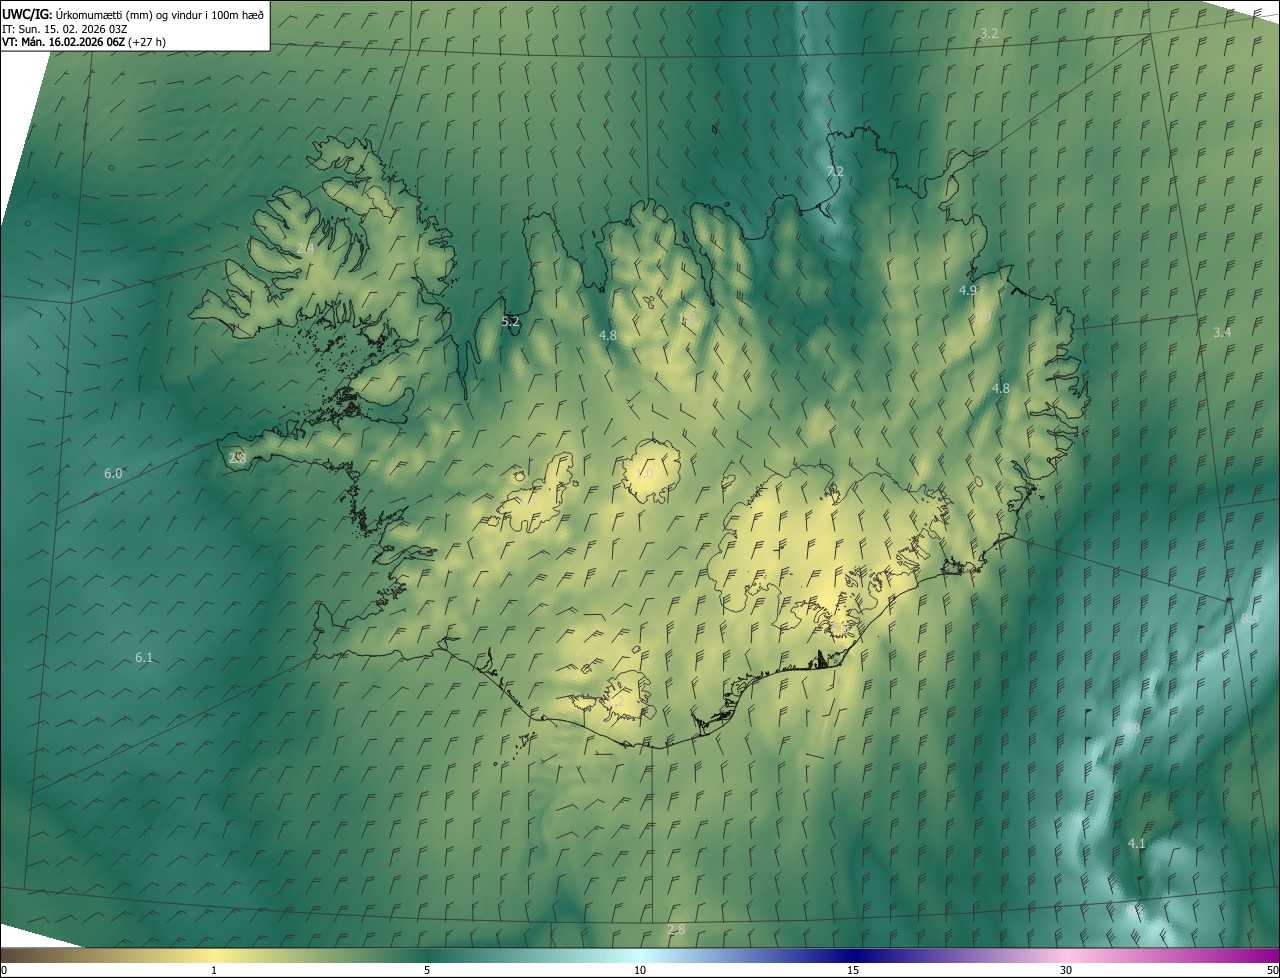Click the "30" tick on the colour scale
This screenshot has height=978, width=1280.
tap(1066, 970)
